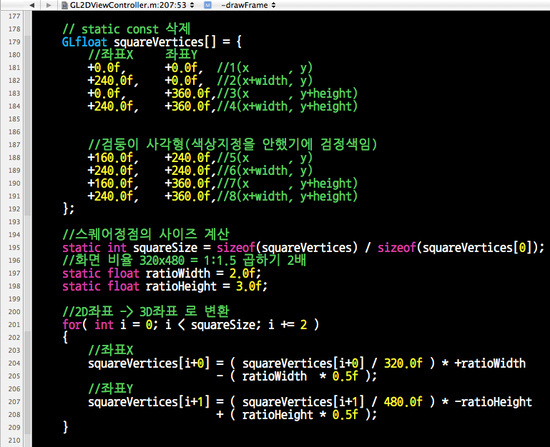Click the '3.0f' ratioHeight value
The image size is (550, 447).
248,286
